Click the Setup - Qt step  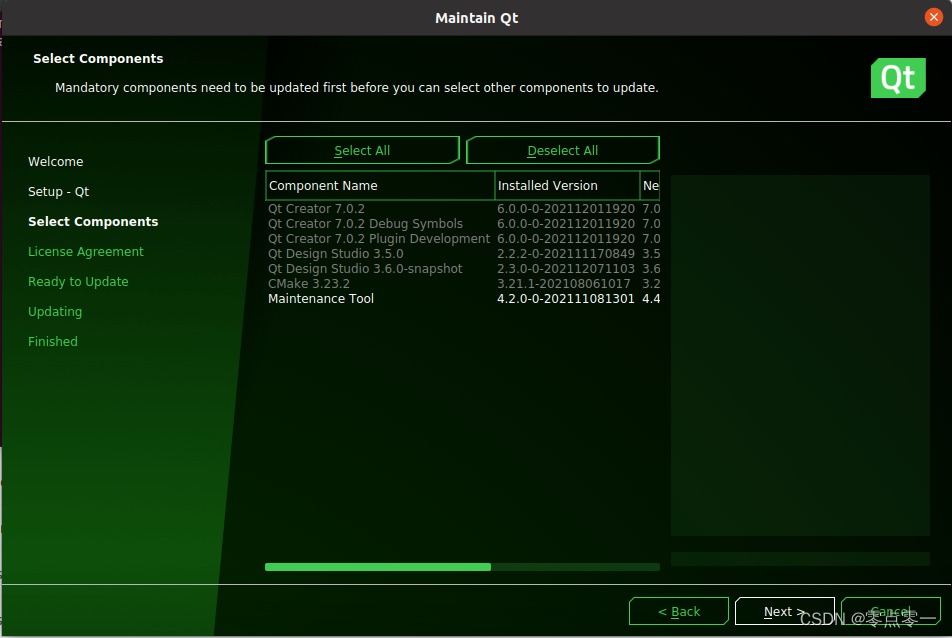(58, 191)
